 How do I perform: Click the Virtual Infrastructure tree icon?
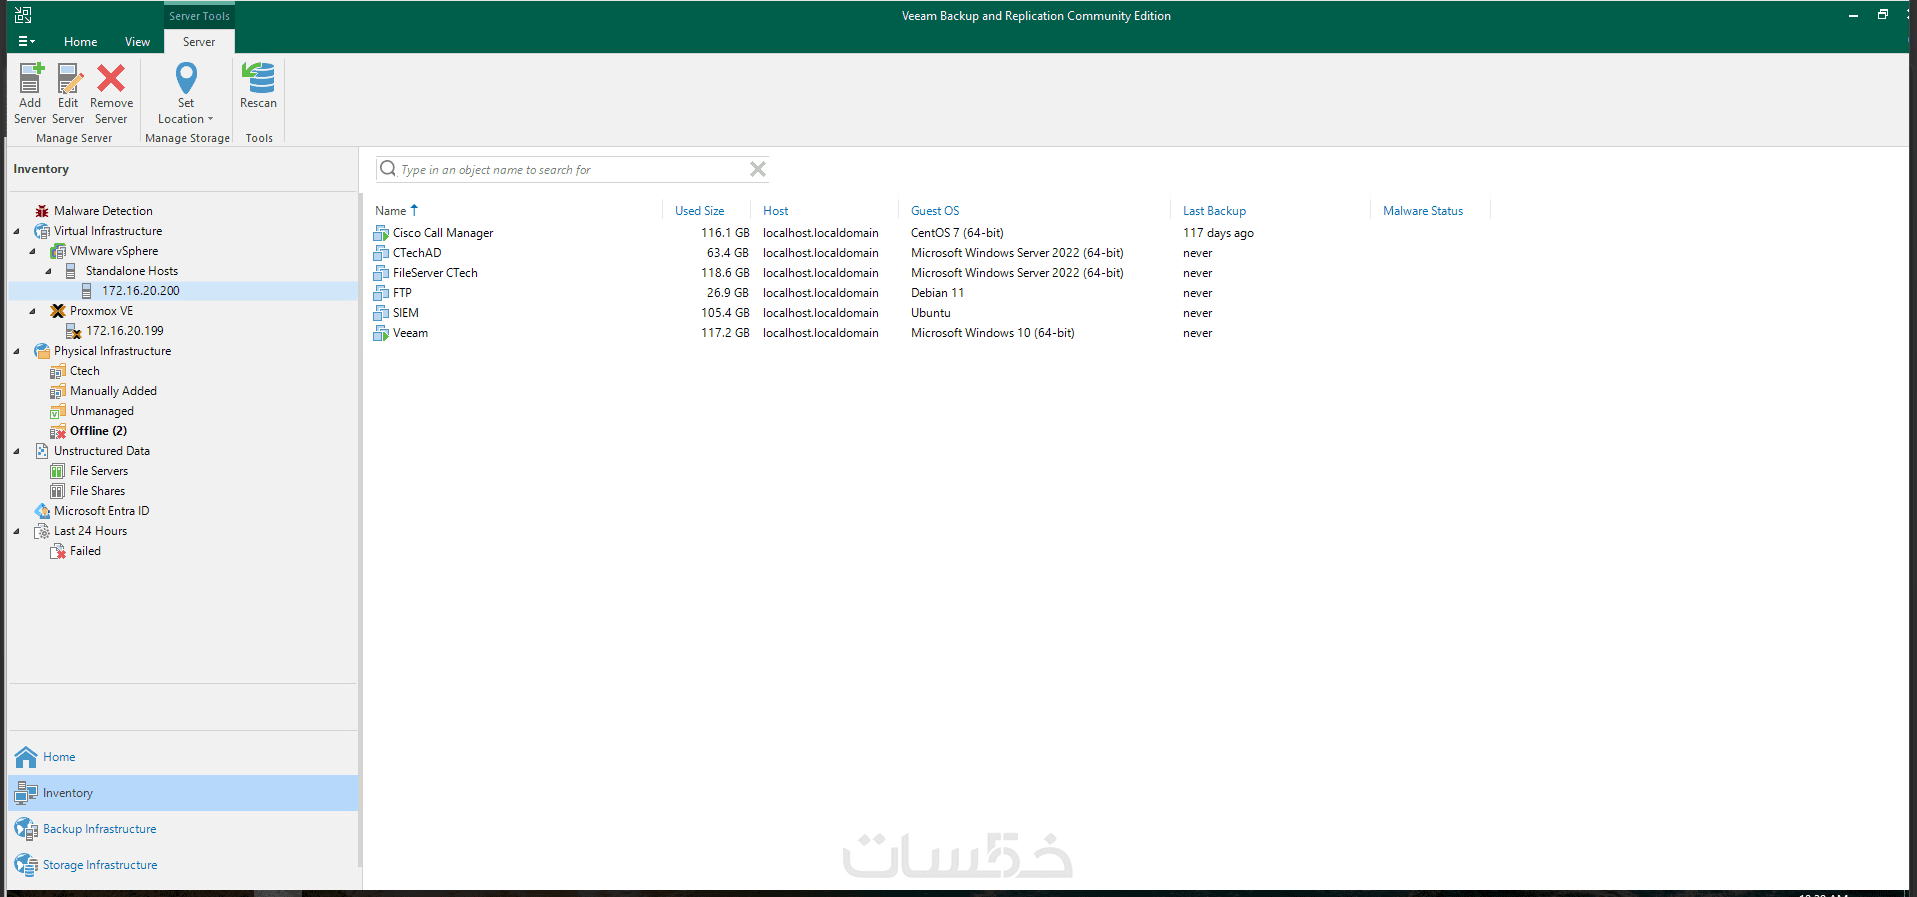[x=42, y=231]
